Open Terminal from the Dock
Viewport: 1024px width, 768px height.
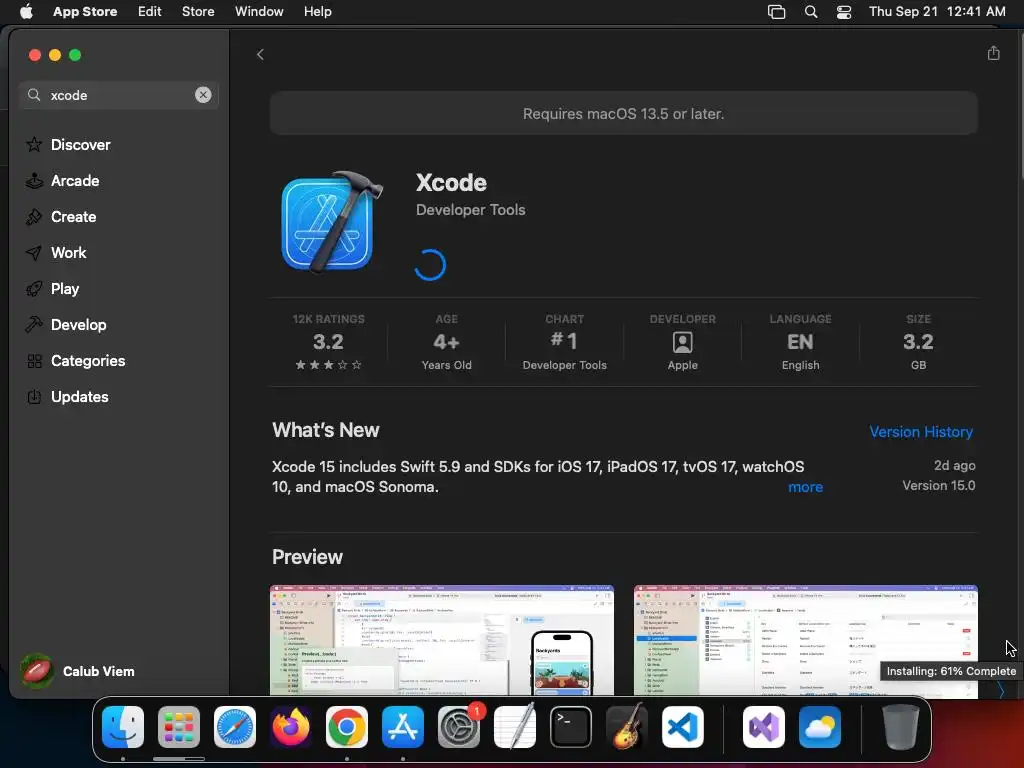click(571, 727)
